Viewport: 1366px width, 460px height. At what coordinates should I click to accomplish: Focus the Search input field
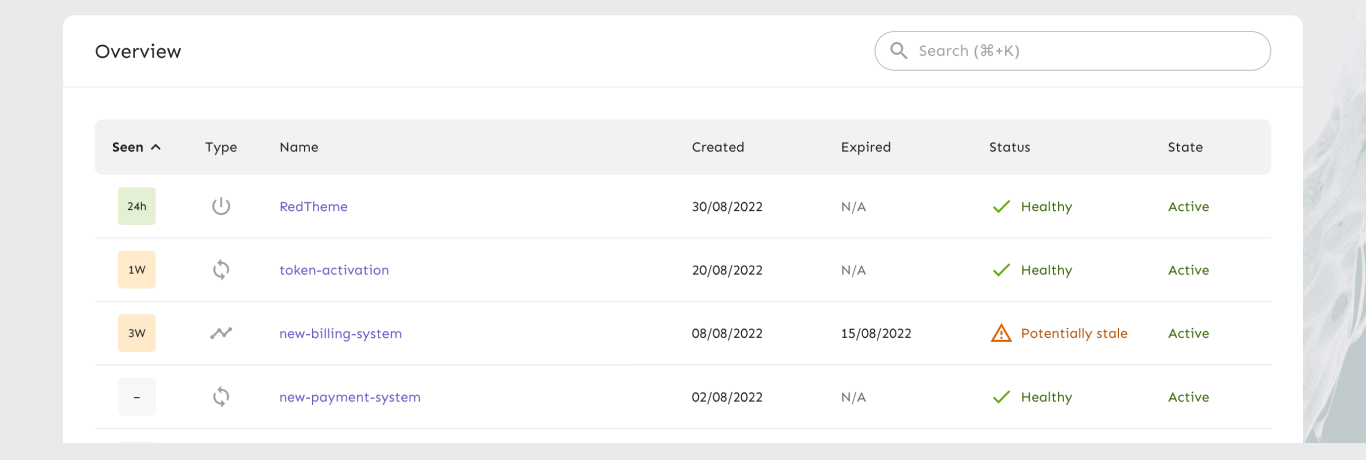click(x=1080, y=51)
